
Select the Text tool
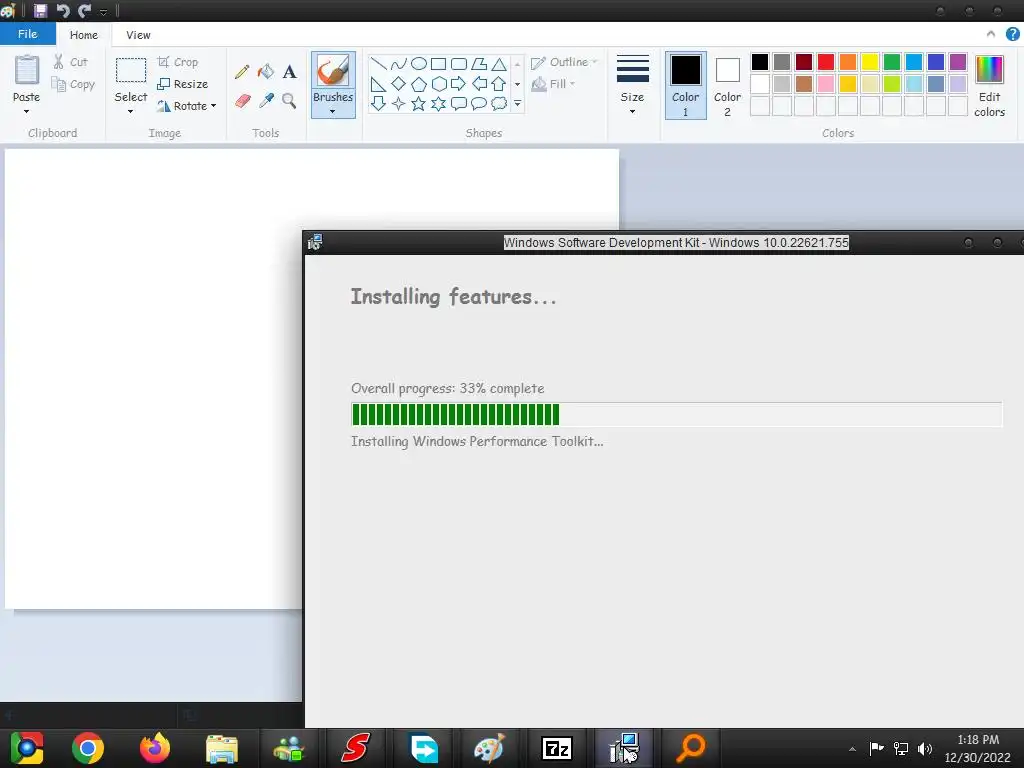[x=289, y=72]
